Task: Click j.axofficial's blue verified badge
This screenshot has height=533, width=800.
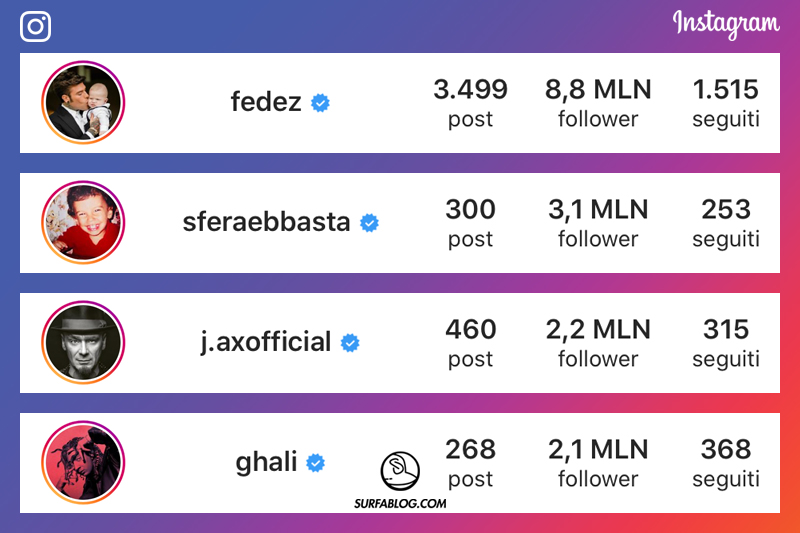Action: (x=350, y=343)
